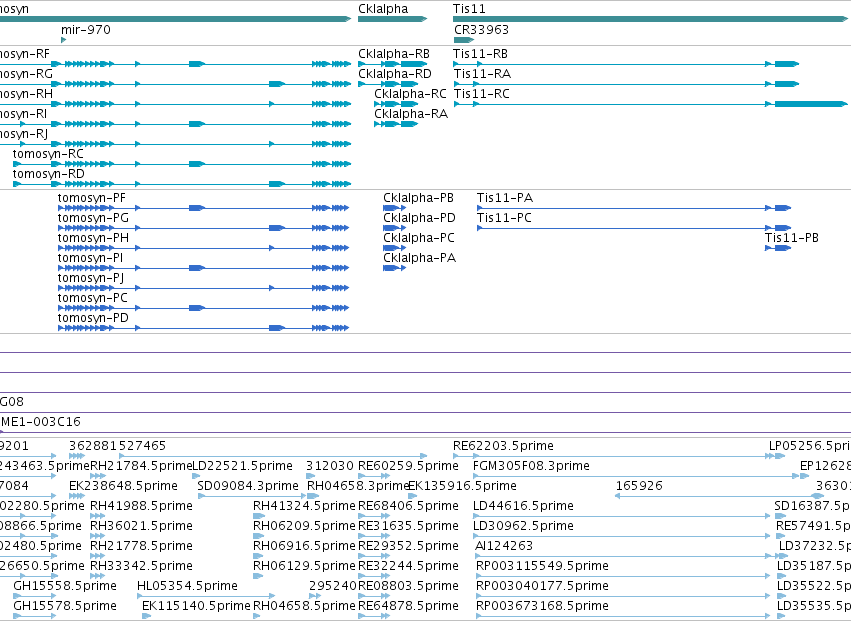Click the mir-970 gene label
Image resolution: width=851 pixels, height=621 pixels.
[86, 29]
